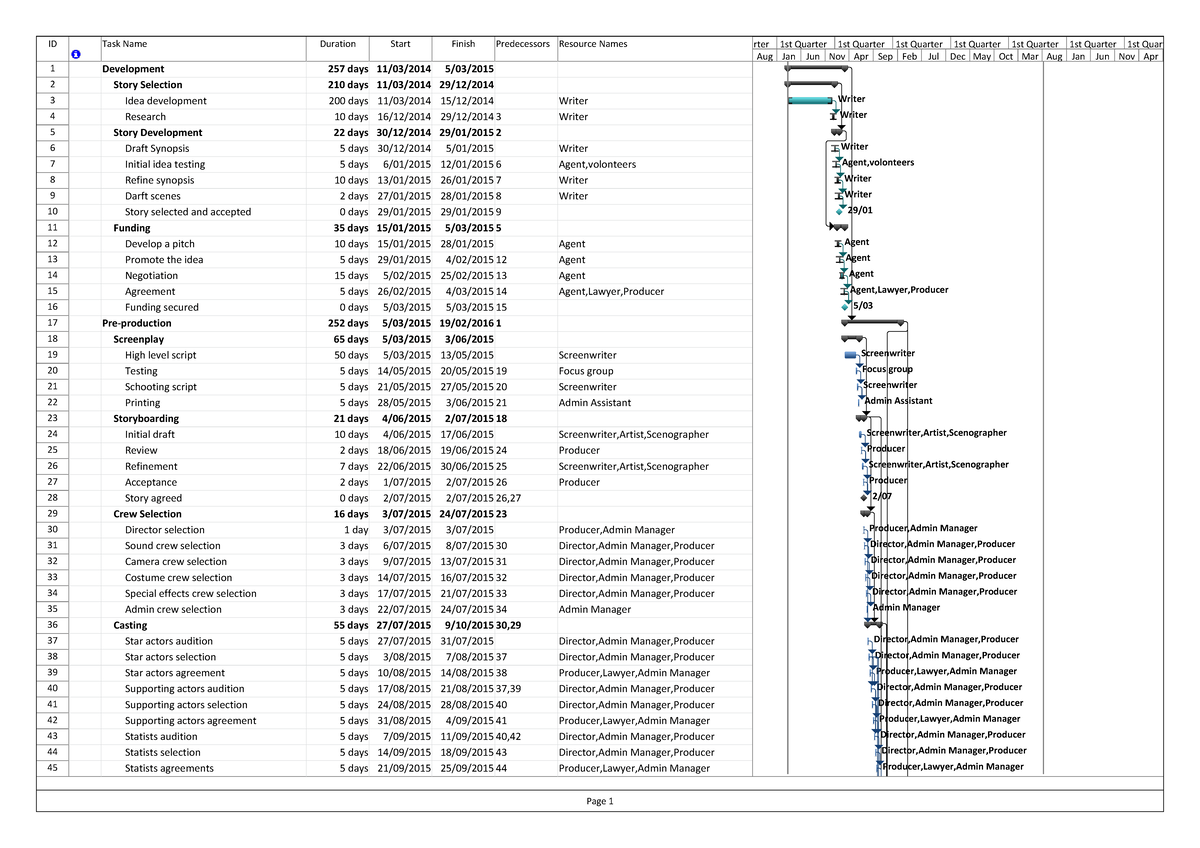Select the Statists agreements task

[x=169, y=769]
